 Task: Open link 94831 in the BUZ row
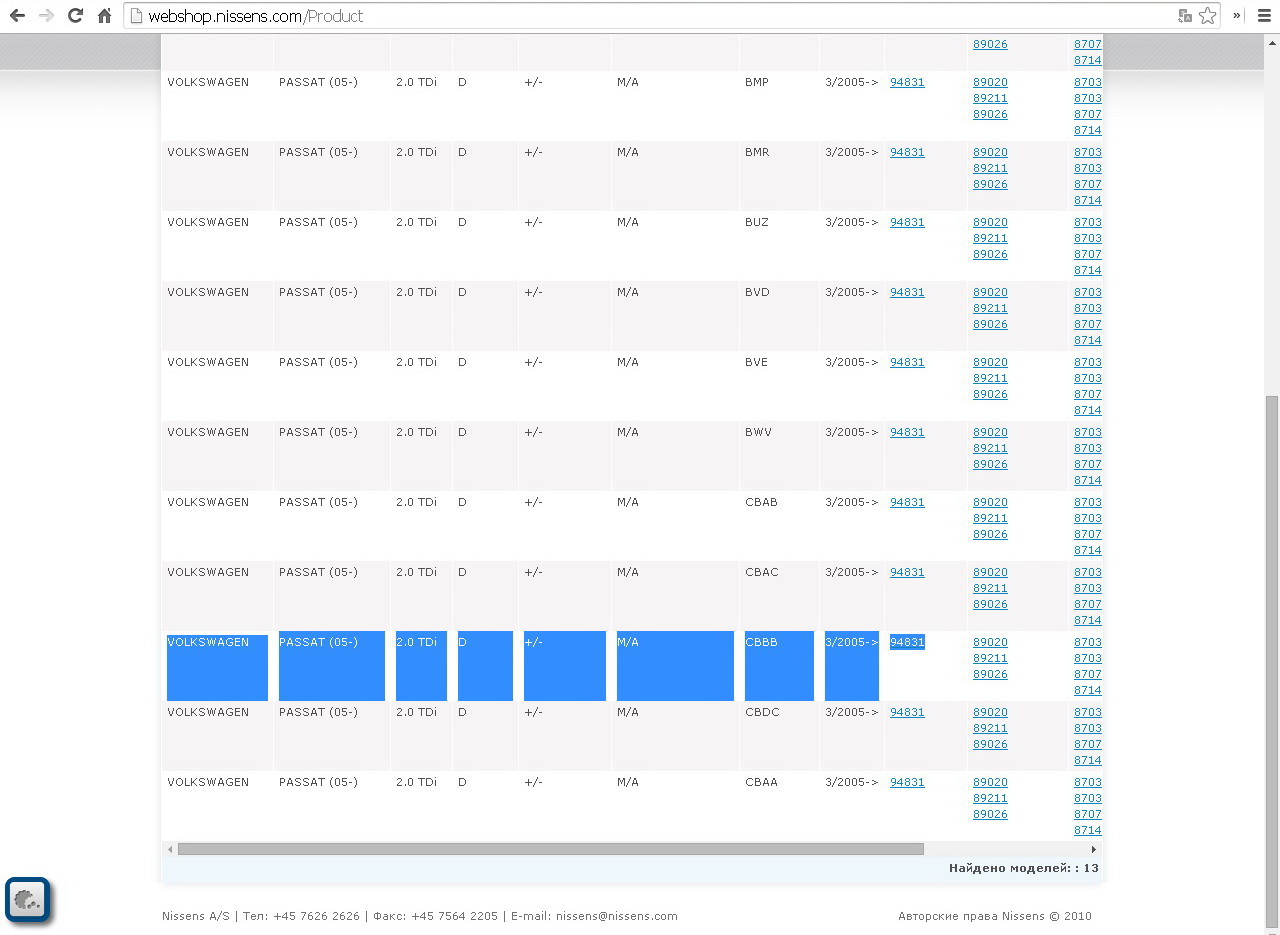point(907,222)
